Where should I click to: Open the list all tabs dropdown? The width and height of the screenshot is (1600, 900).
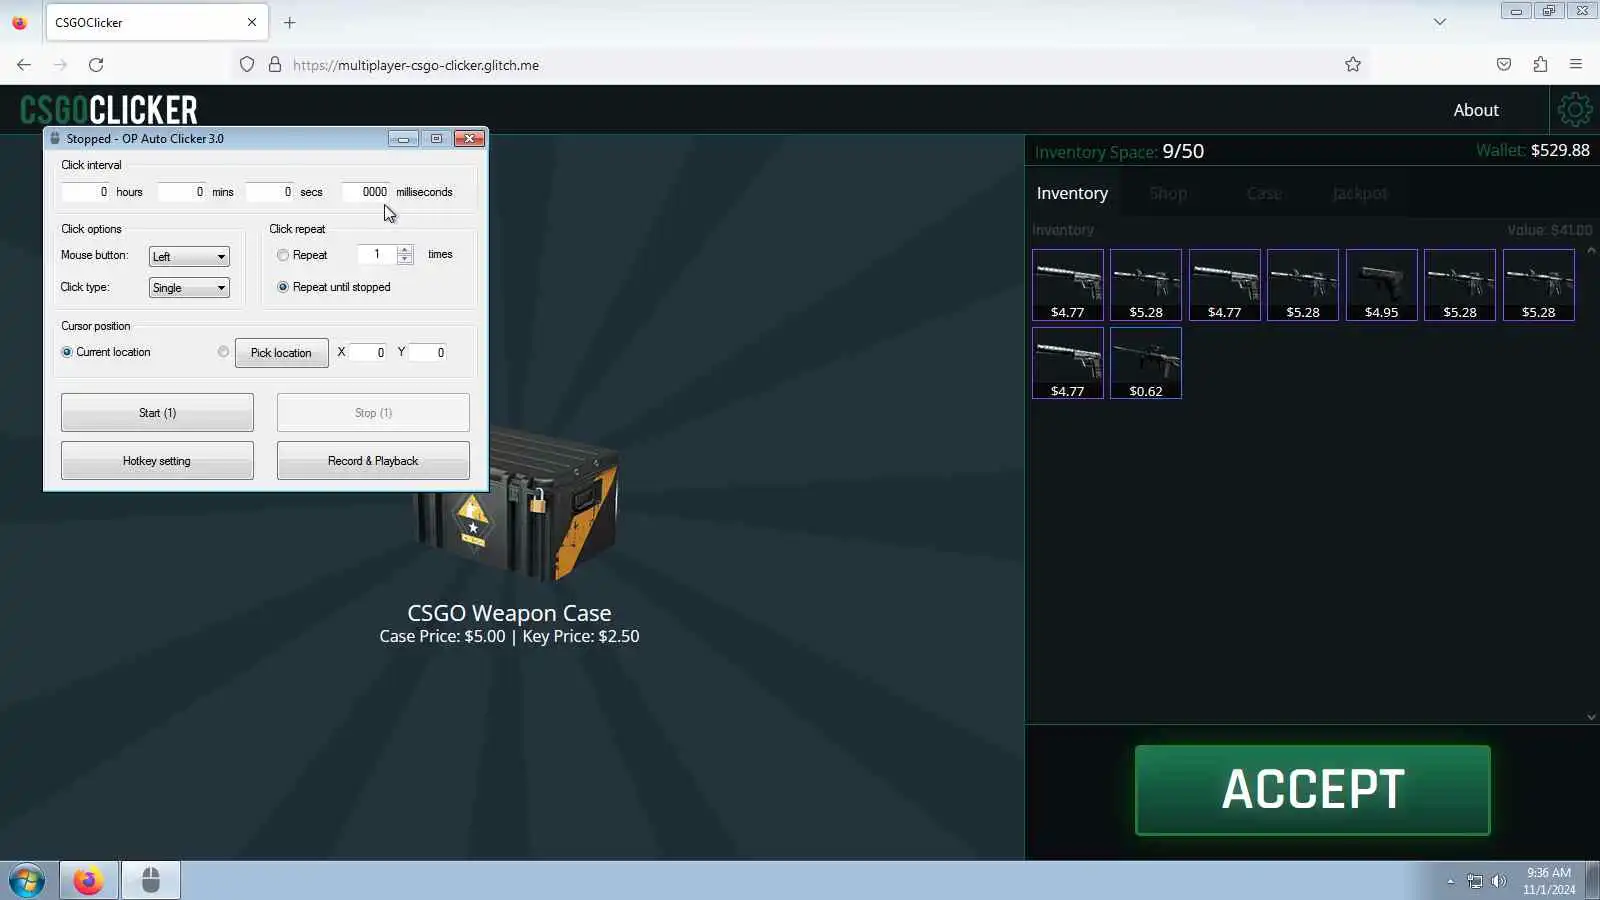(x=1440, y=22)
